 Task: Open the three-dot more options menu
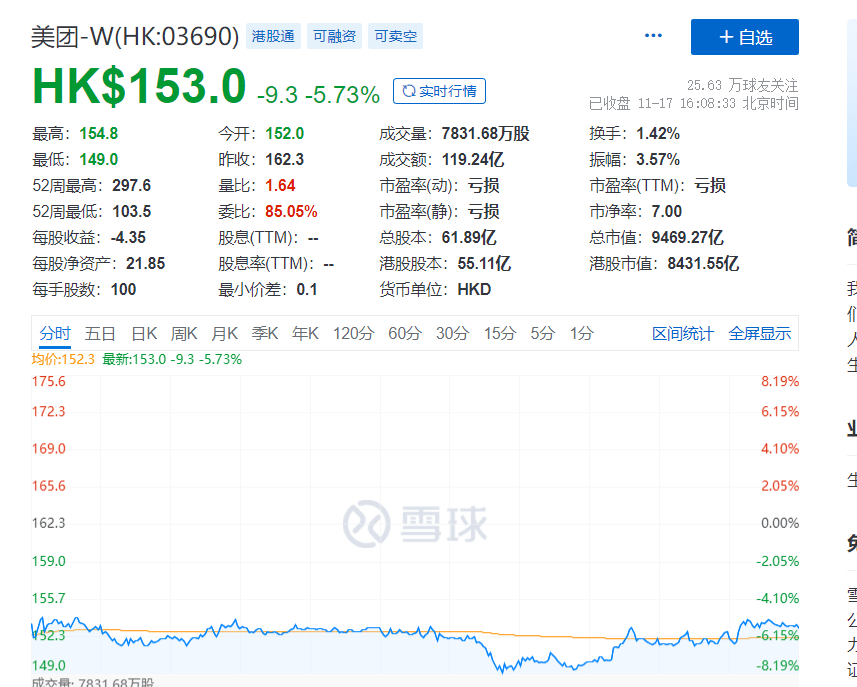pyautogui.click(x=653, y=36)
